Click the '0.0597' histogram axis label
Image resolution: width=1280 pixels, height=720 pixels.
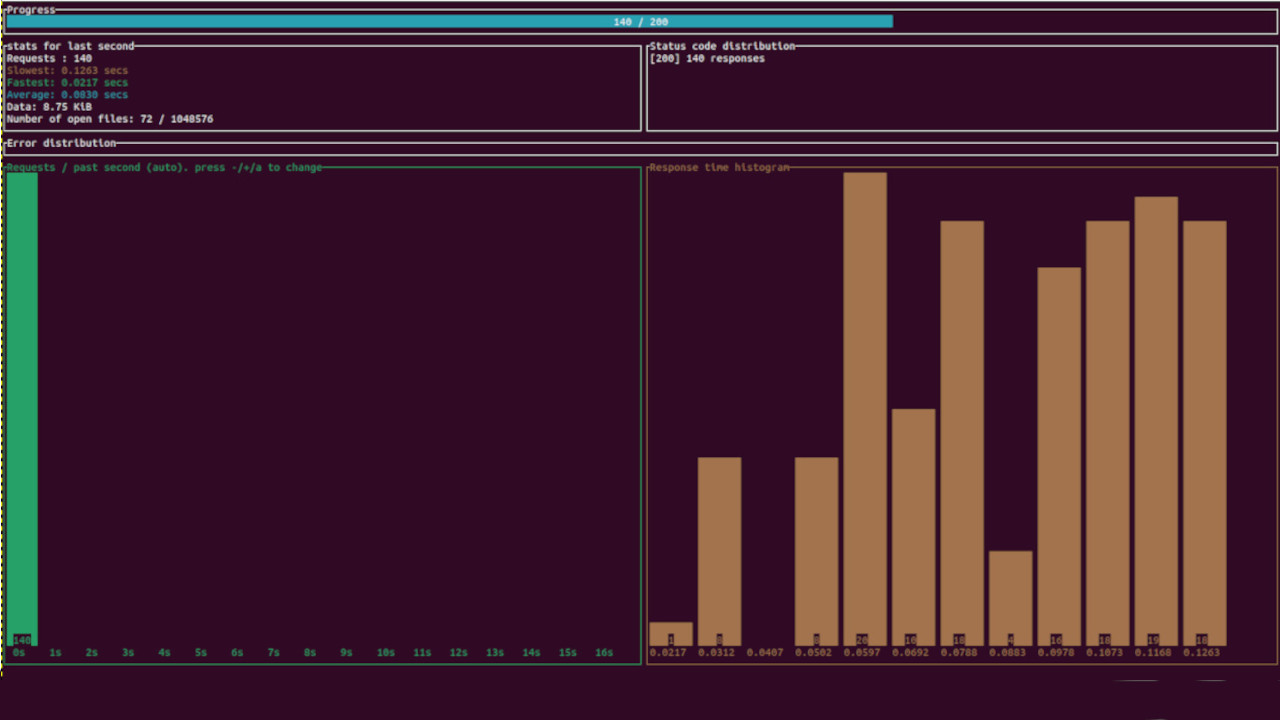862,652
